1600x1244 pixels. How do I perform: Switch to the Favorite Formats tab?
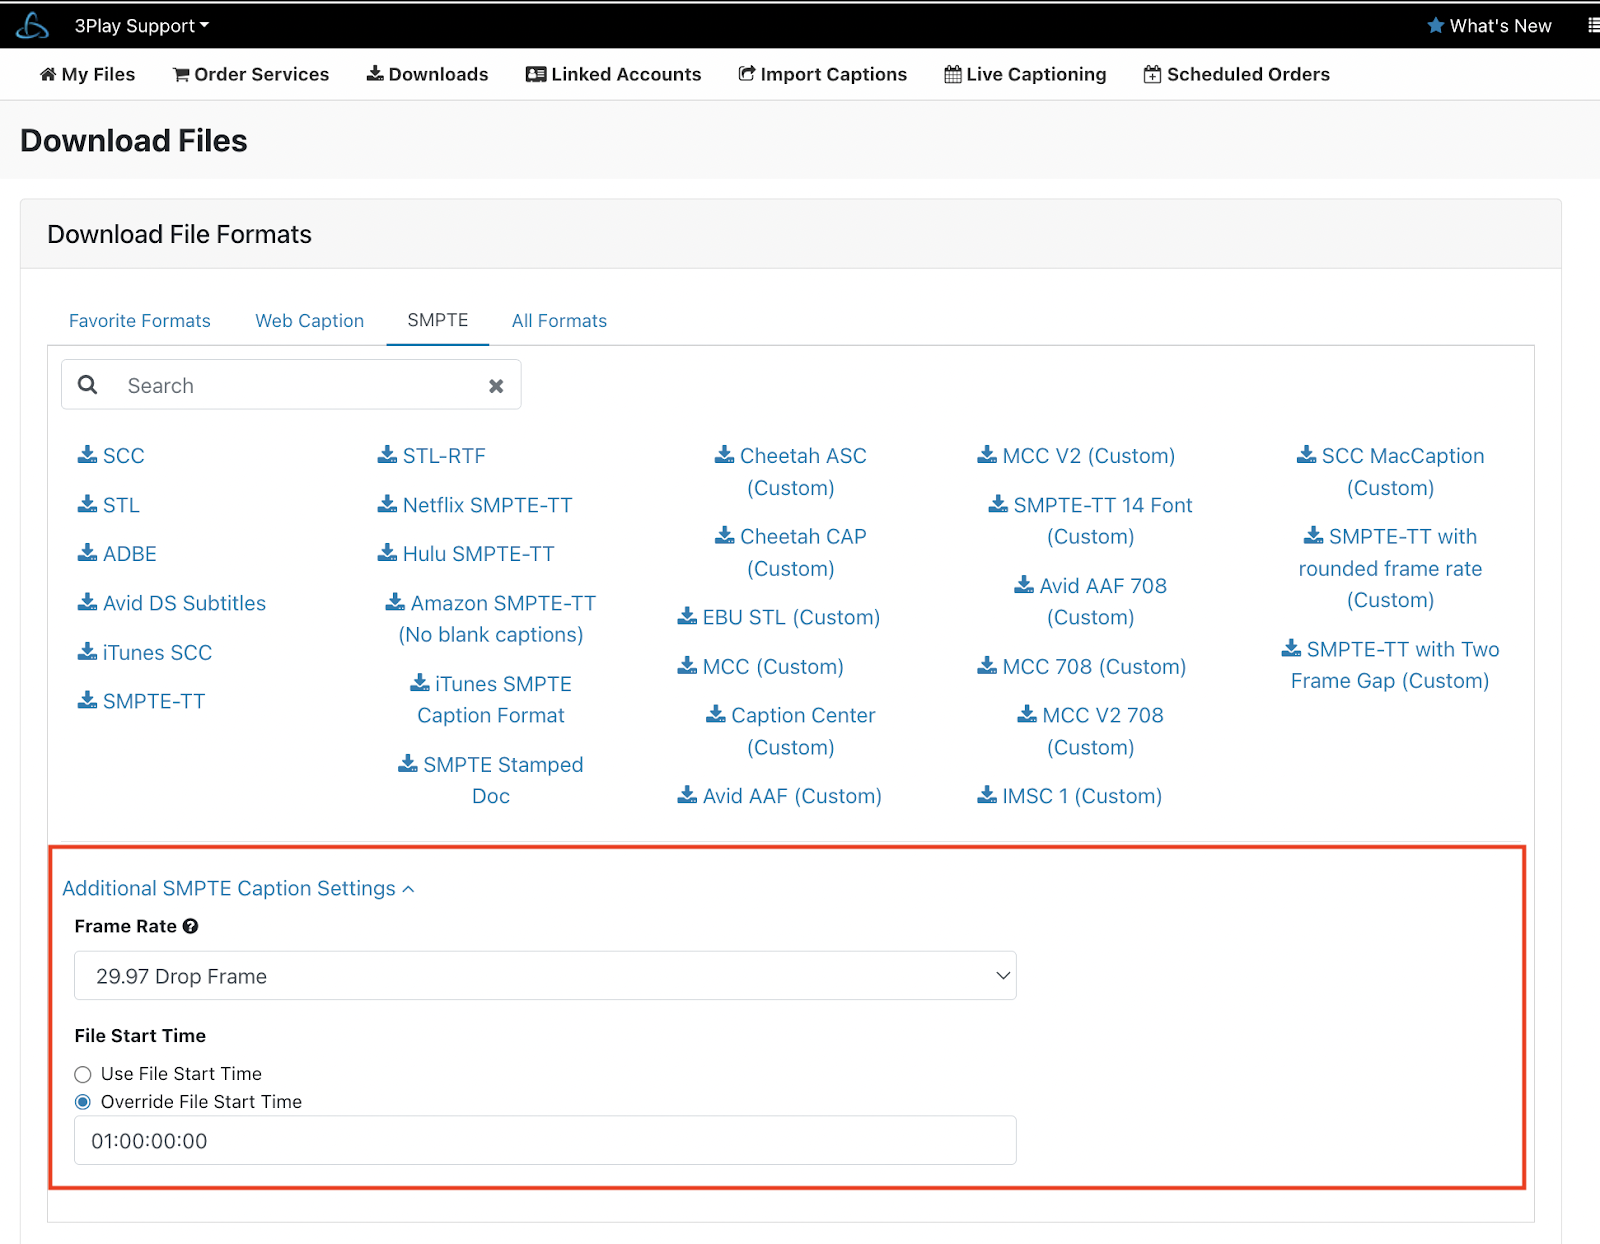click(140, 321)
